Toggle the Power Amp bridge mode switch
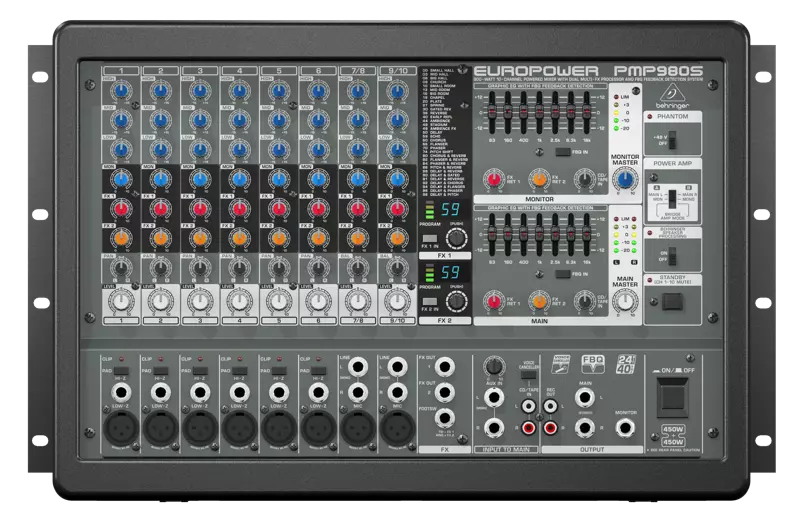The image size is (800, 531). click(672, 198)
